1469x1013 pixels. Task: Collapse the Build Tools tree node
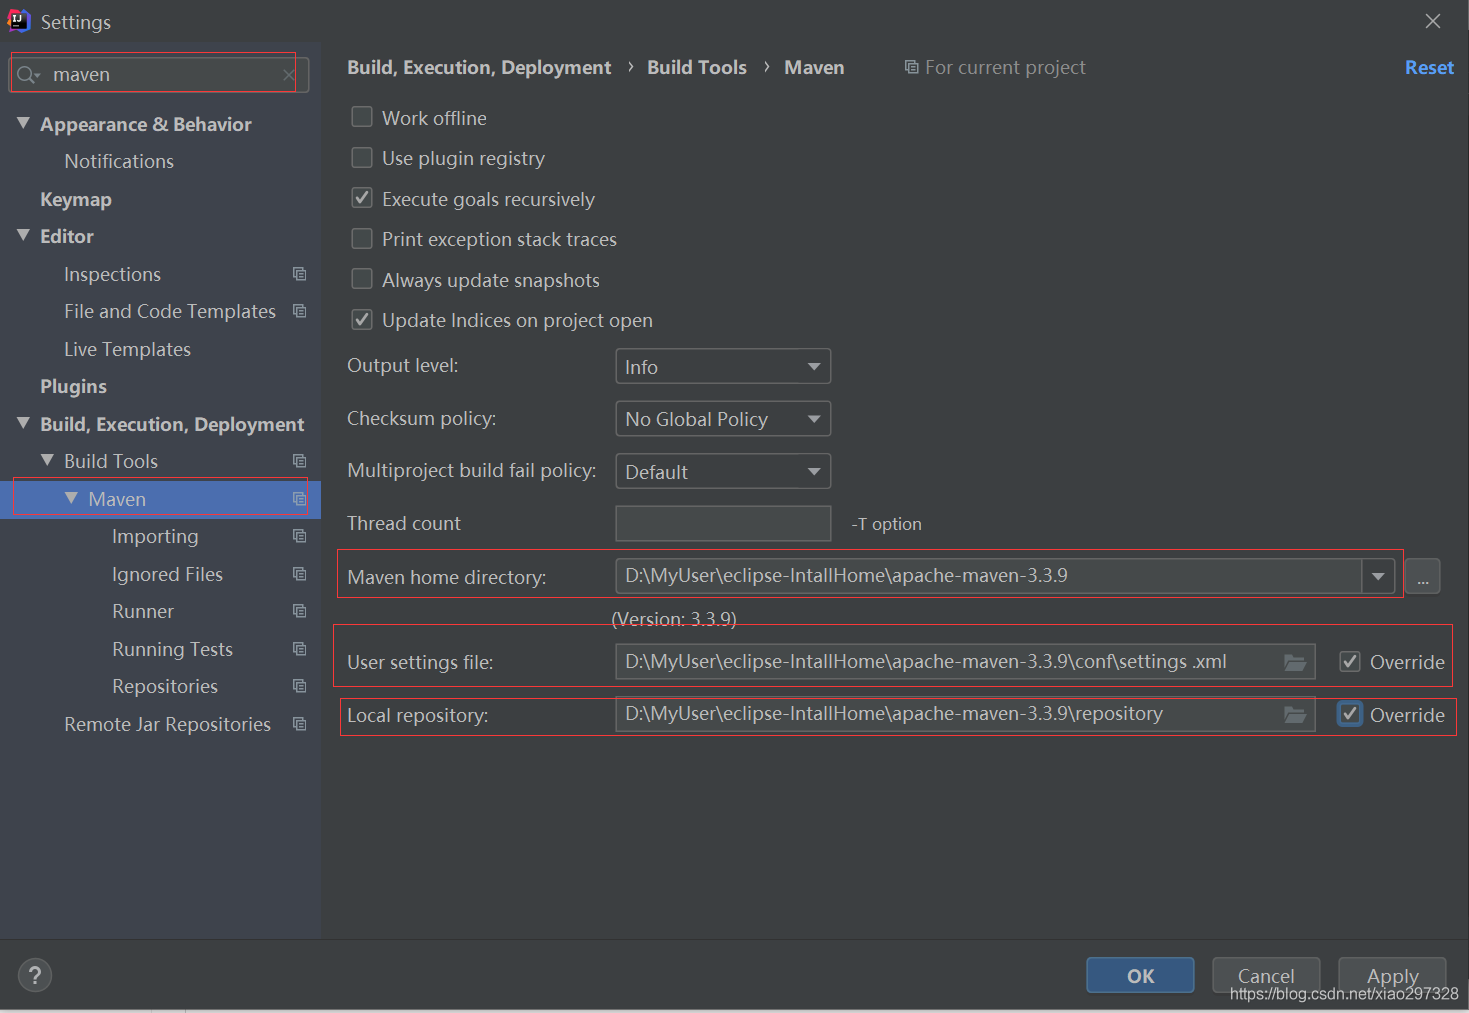[x=47, y=460]
